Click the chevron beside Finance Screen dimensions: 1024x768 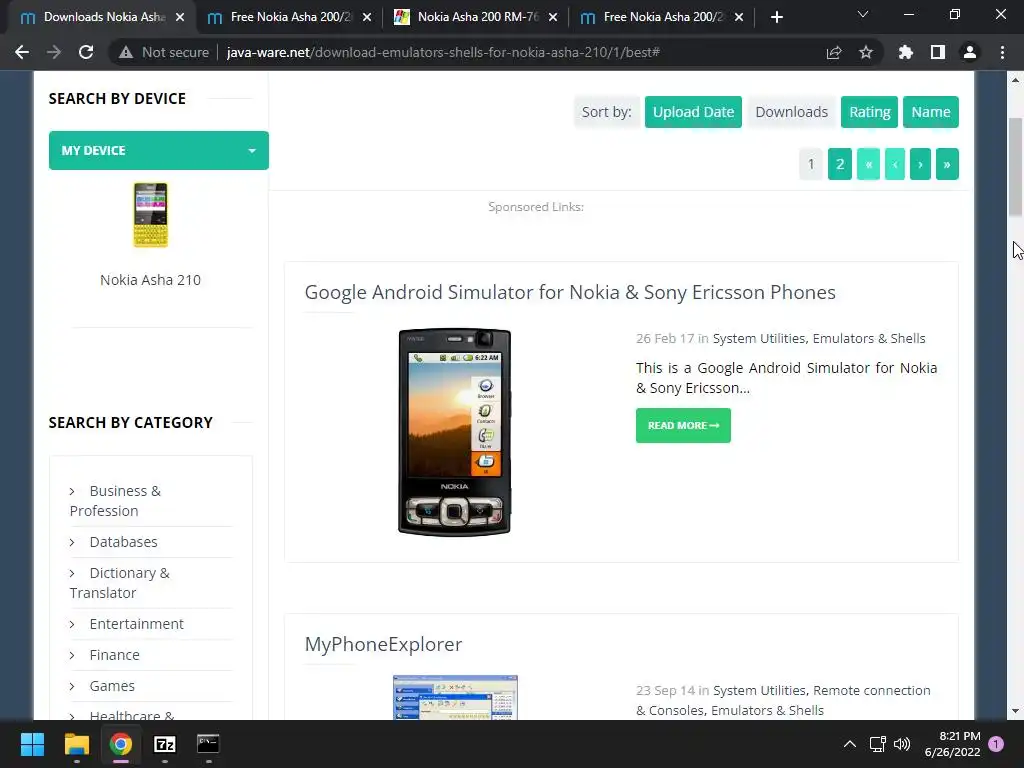tap(72, 655)
